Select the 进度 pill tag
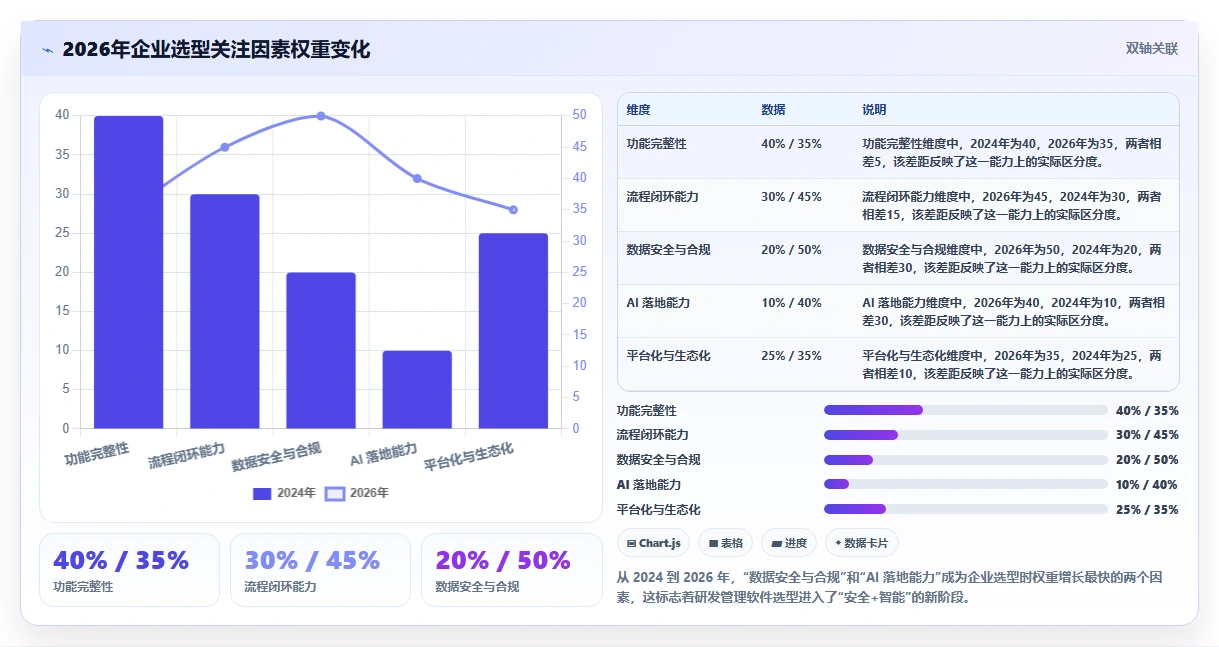This screenshot has width=1219, height=647. click(x=789, y=543)
